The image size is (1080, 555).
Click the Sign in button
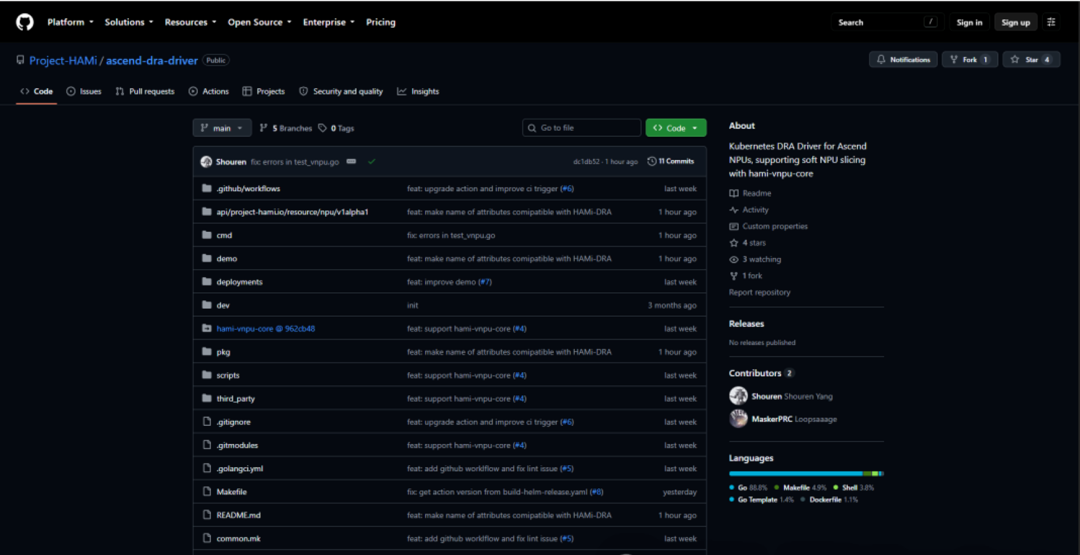969,22
